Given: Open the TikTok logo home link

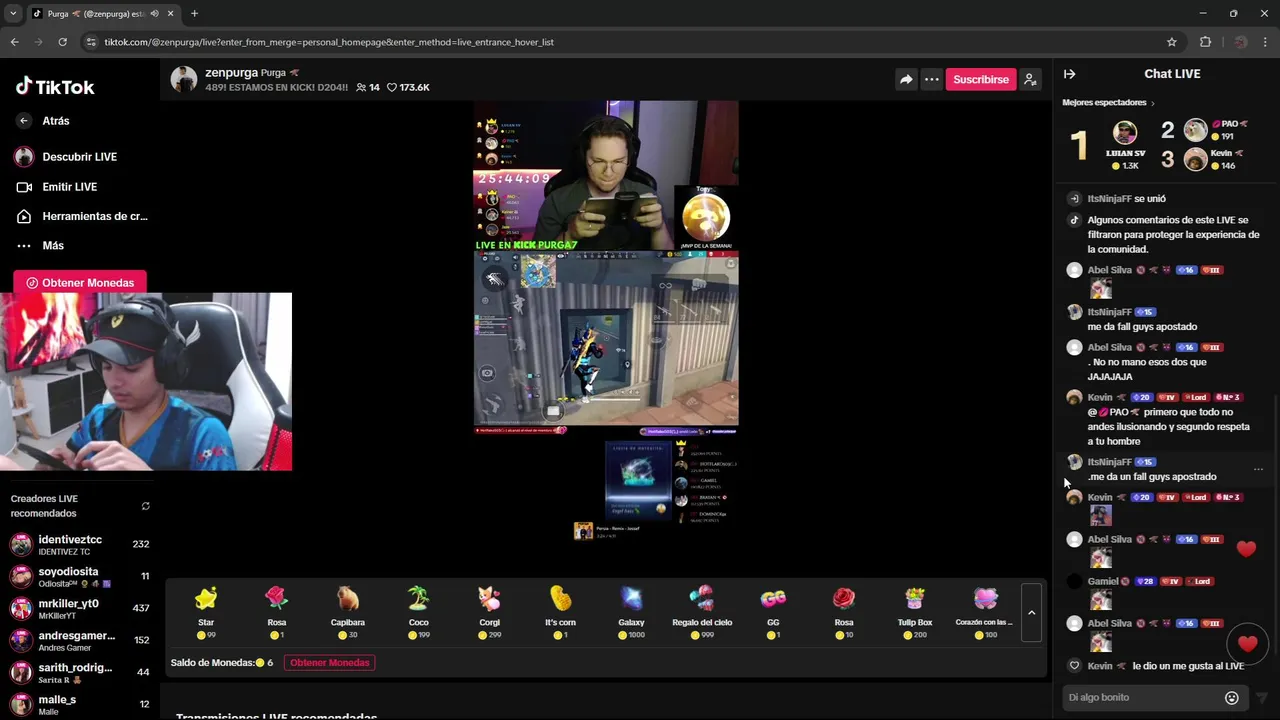Looking at the screenshot, I should 55,87.
